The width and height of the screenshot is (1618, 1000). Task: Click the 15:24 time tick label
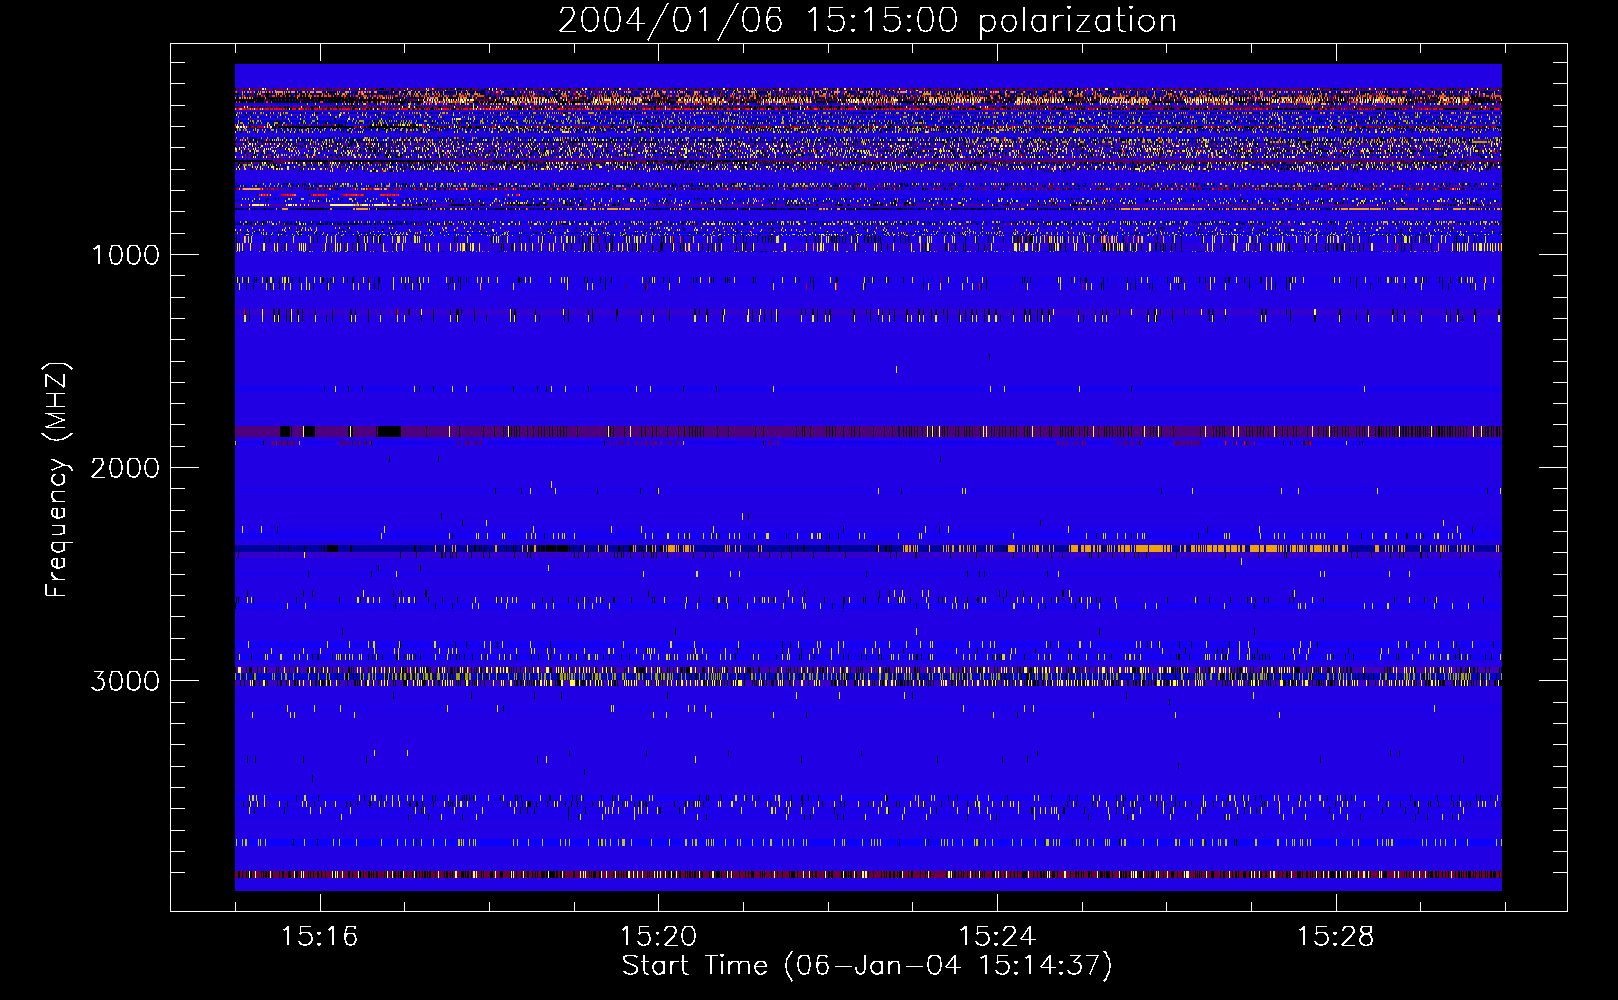coord(997,936)
